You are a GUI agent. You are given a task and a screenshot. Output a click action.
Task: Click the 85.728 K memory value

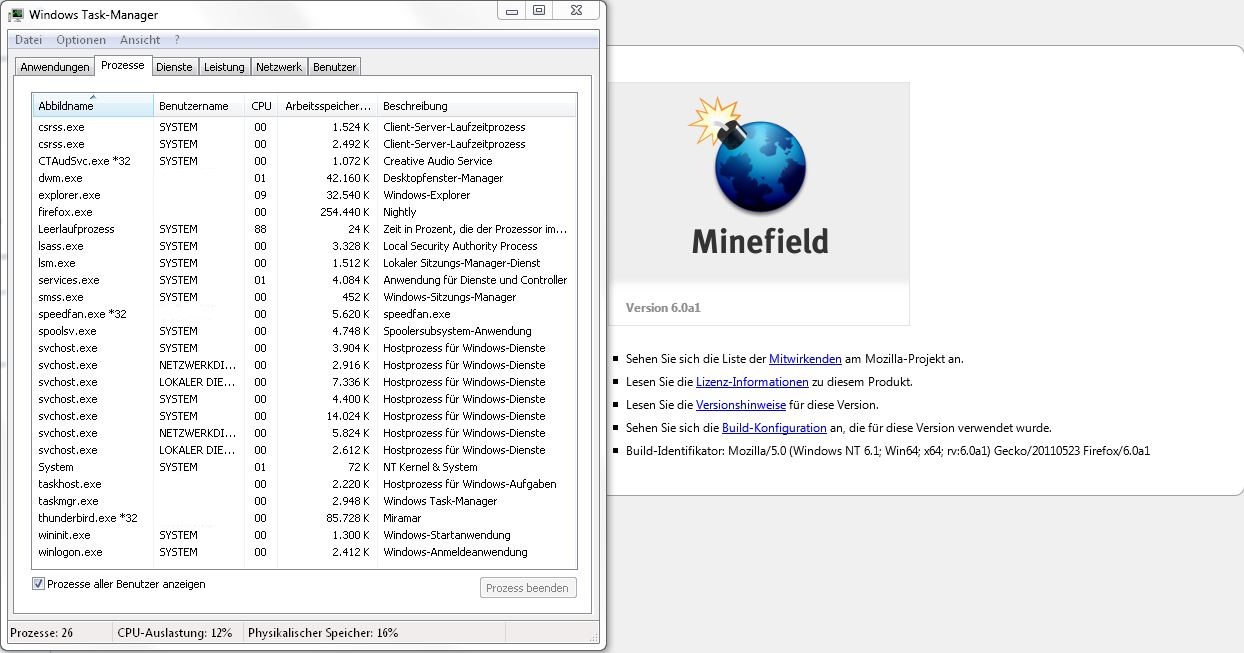coord(348,518)
